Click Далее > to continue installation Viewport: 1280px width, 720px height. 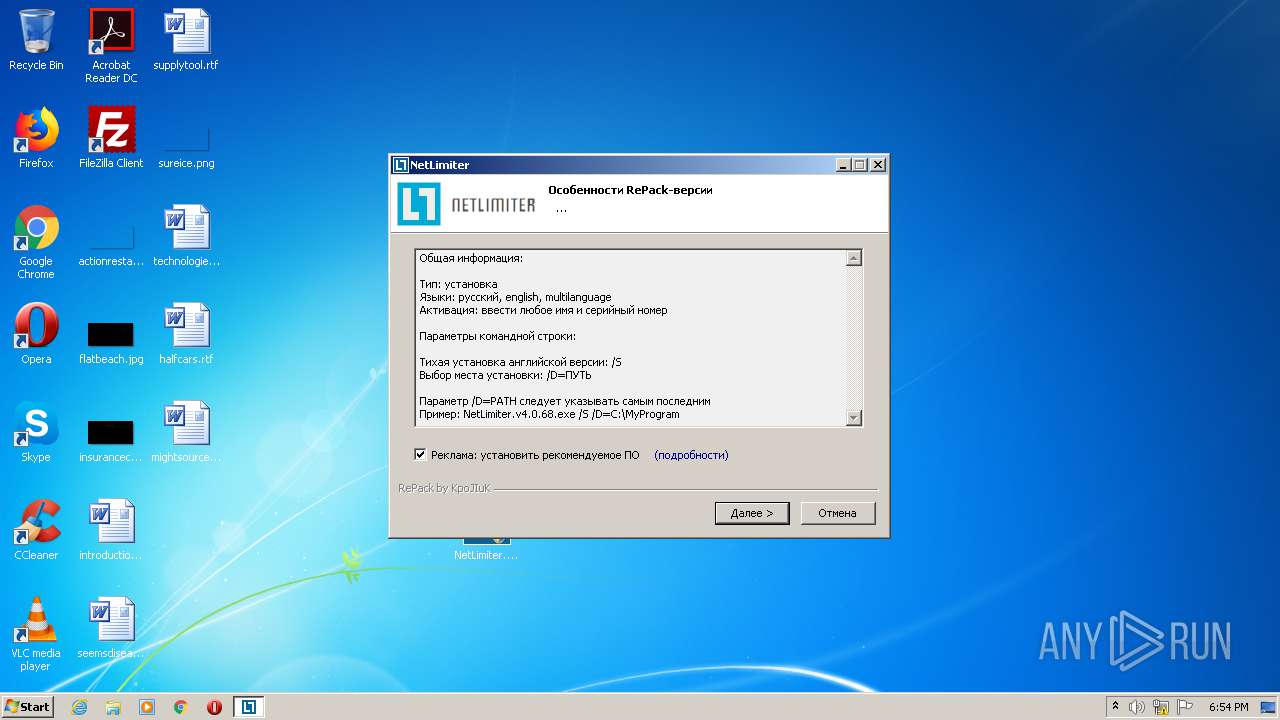[x=752, y=513]
